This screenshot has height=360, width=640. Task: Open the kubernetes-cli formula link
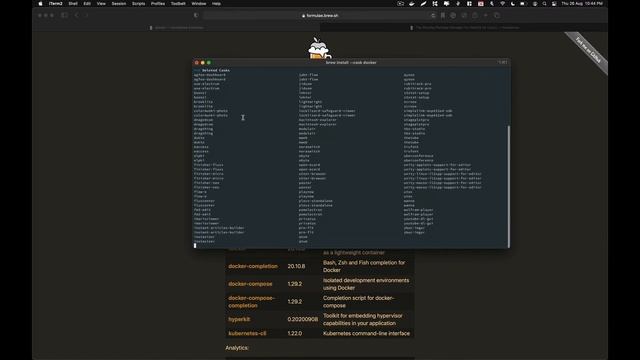pos(247,333)
